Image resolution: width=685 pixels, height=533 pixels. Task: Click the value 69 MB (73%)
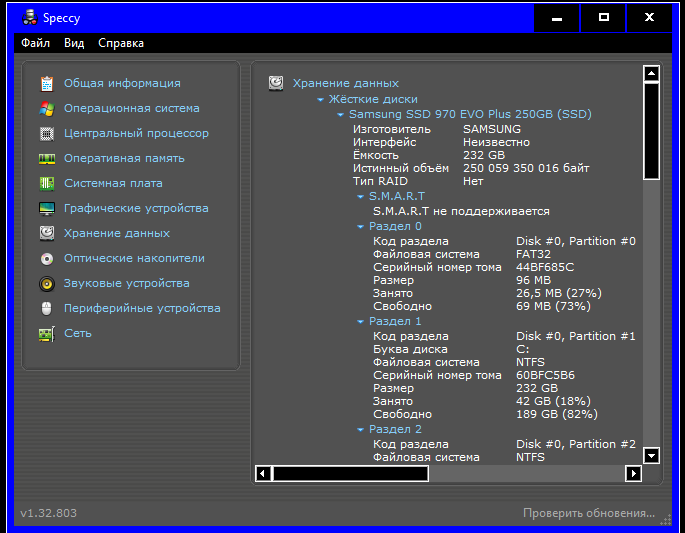(x=553, y=306)
